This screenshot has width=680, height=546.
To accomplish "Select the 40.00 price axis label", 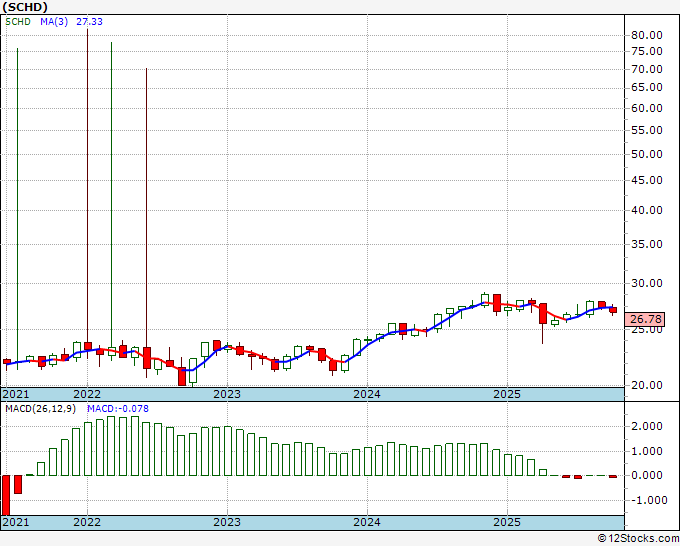I will 647,210.
